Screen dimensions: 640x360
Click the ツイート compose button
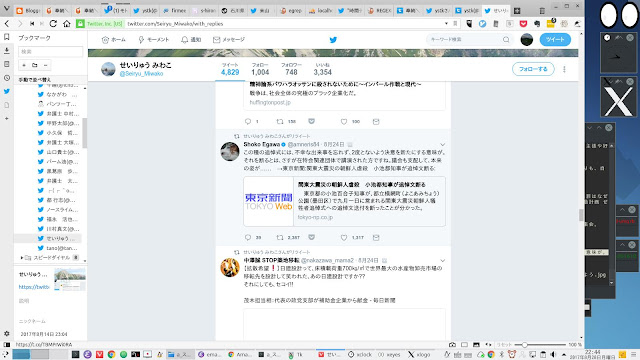pos(555,40)
